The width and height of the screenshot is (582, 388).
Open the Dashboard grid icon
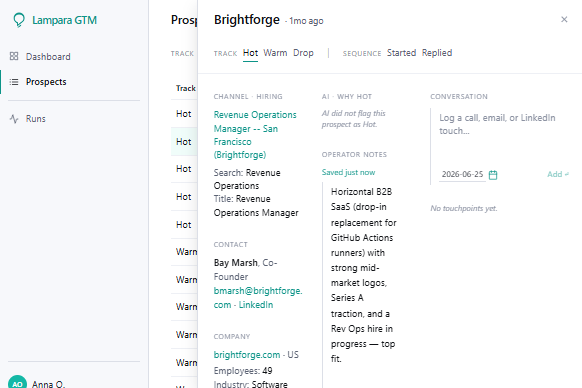14,56
